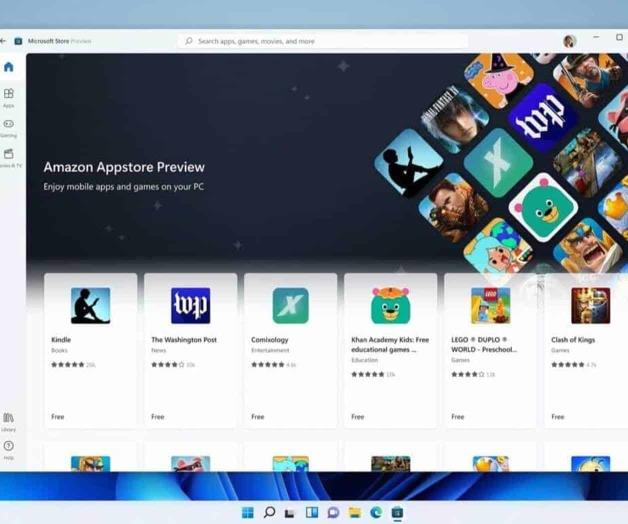Click the LEGO DUPLO WORLD app icon

coord(491,305)
